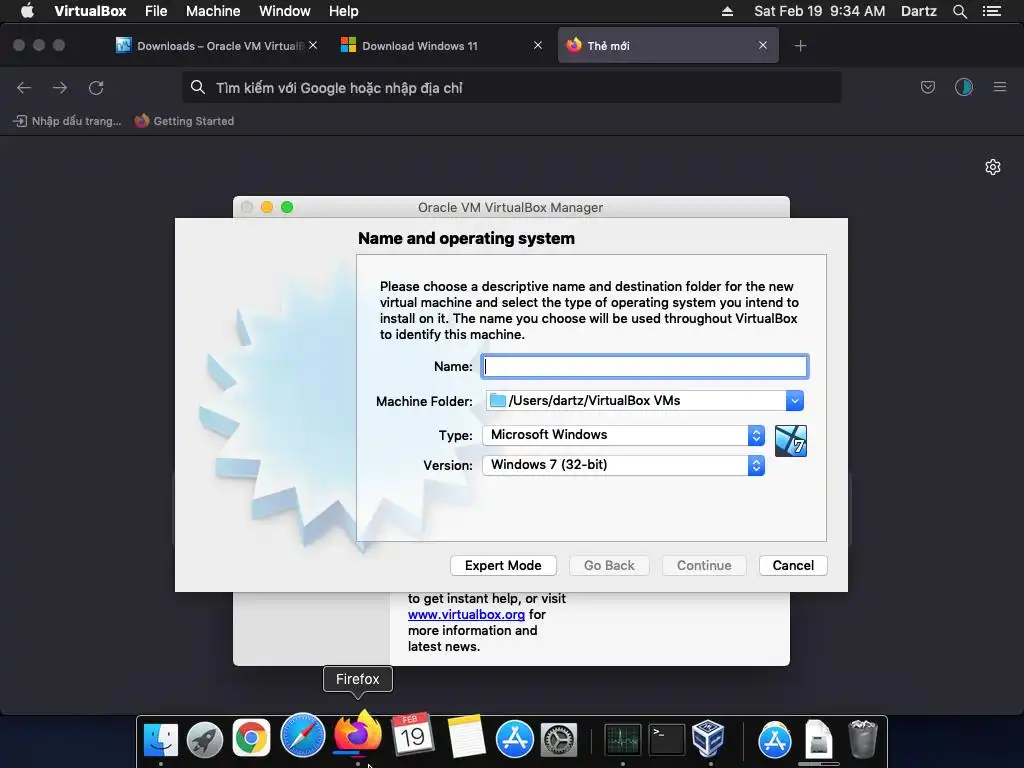Open the Machine menu
This screenshot has width=1024, height=768.
coord(213,11)
